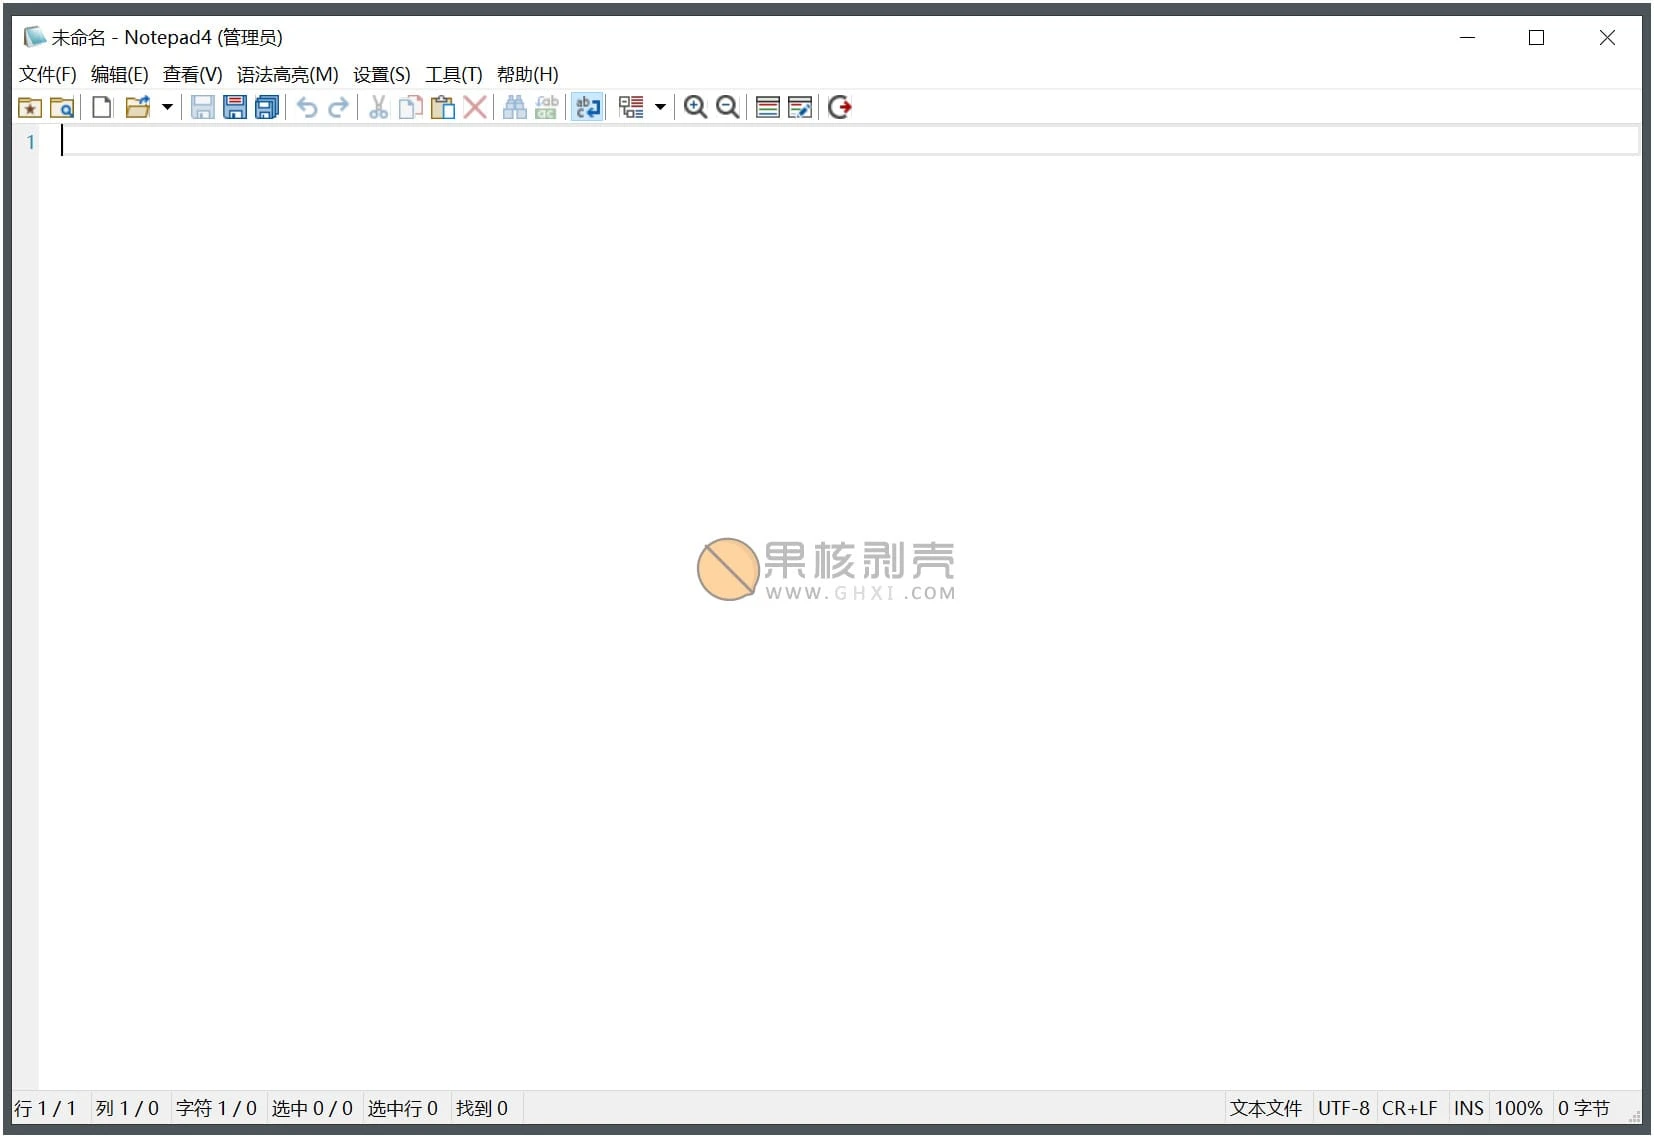Click Save As toolbar icon
The height and width of the screenshot is (1138, 1654).
pyautogui.click(x=235, y=107)
